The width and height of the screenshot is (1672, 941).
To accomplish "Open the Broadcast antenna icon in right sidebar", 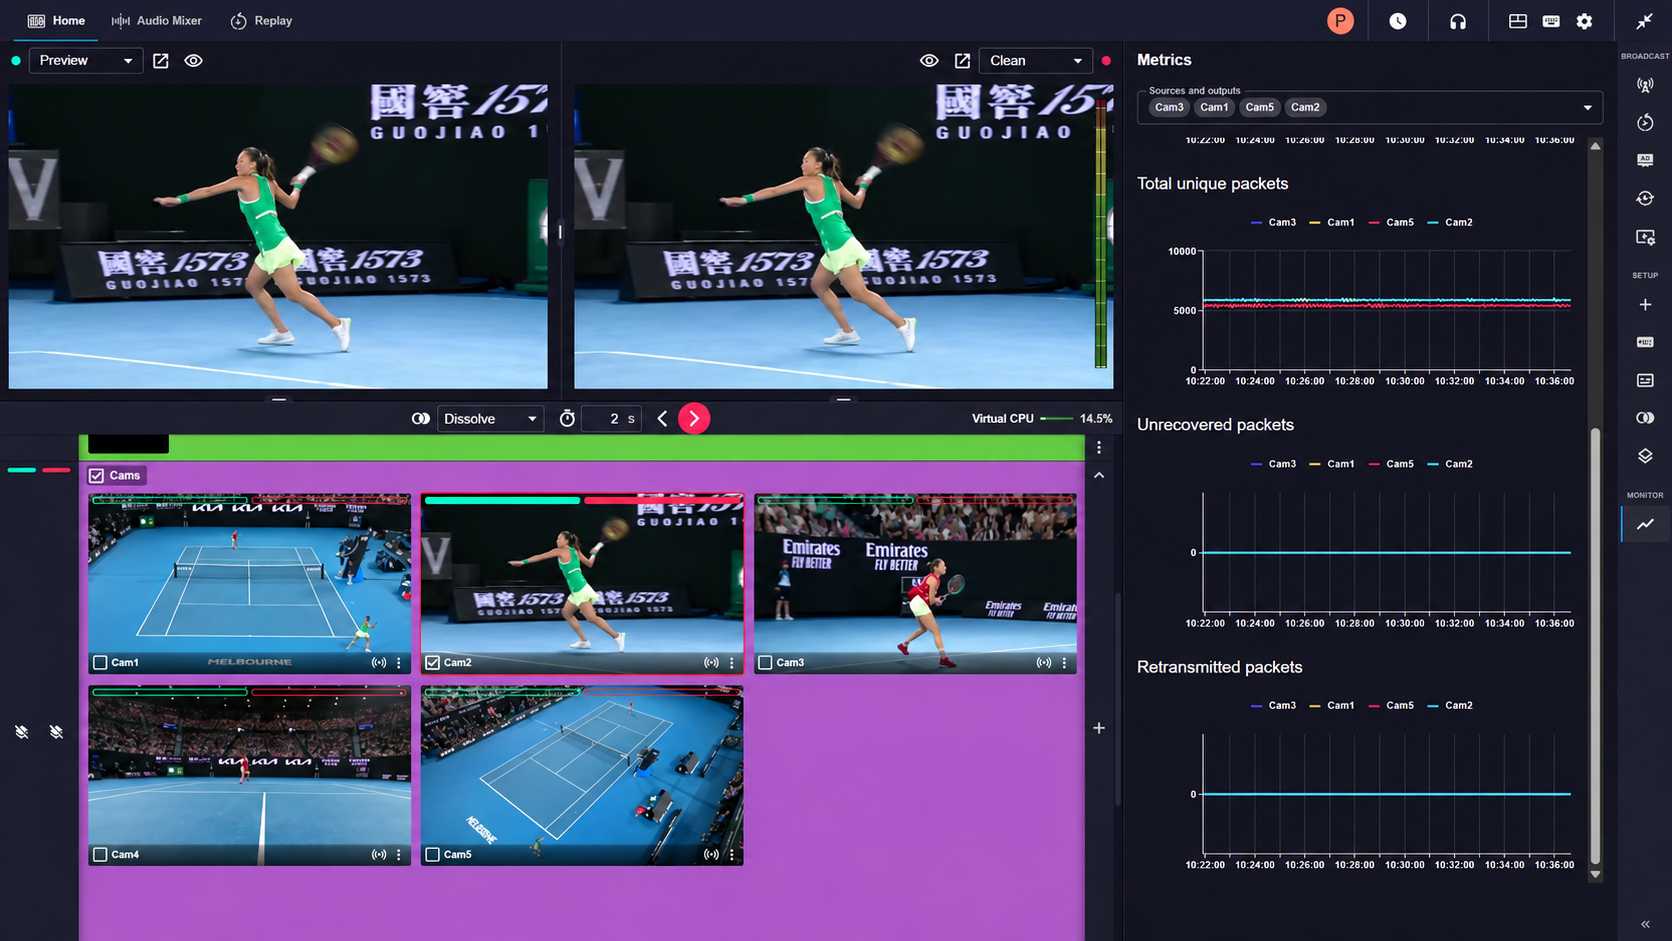I will (1645, 85).
